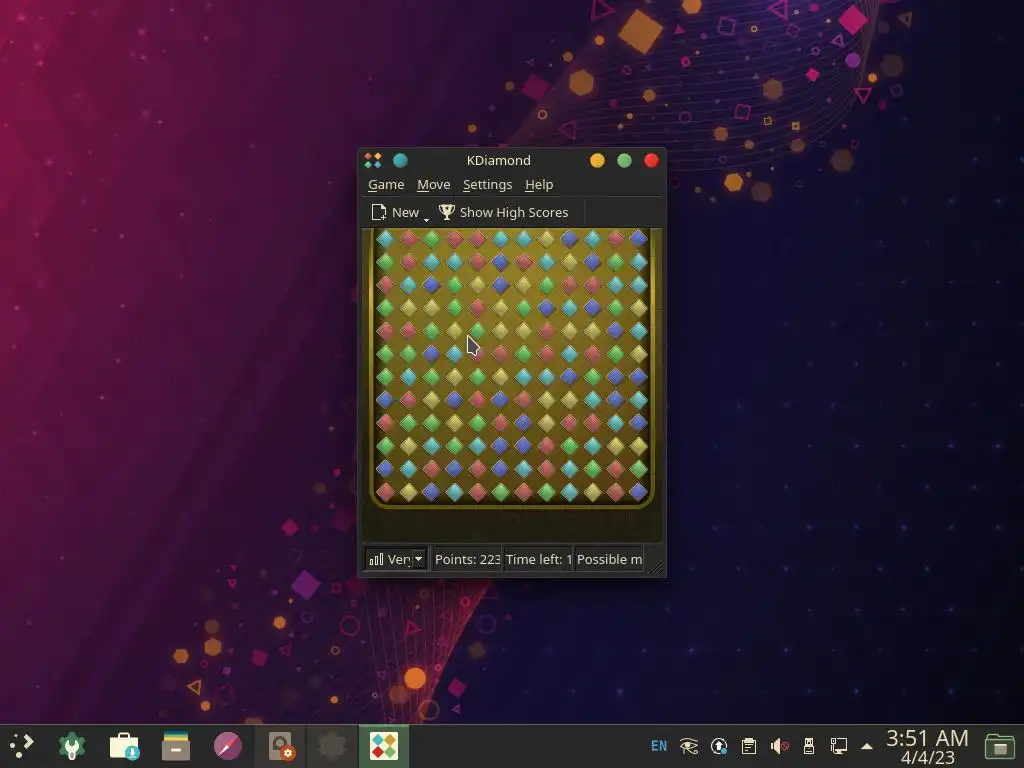This screenshot has width=1024, height=768.
Task: Click the show desktop folder icon in the panel
Action: click(999, 746)
